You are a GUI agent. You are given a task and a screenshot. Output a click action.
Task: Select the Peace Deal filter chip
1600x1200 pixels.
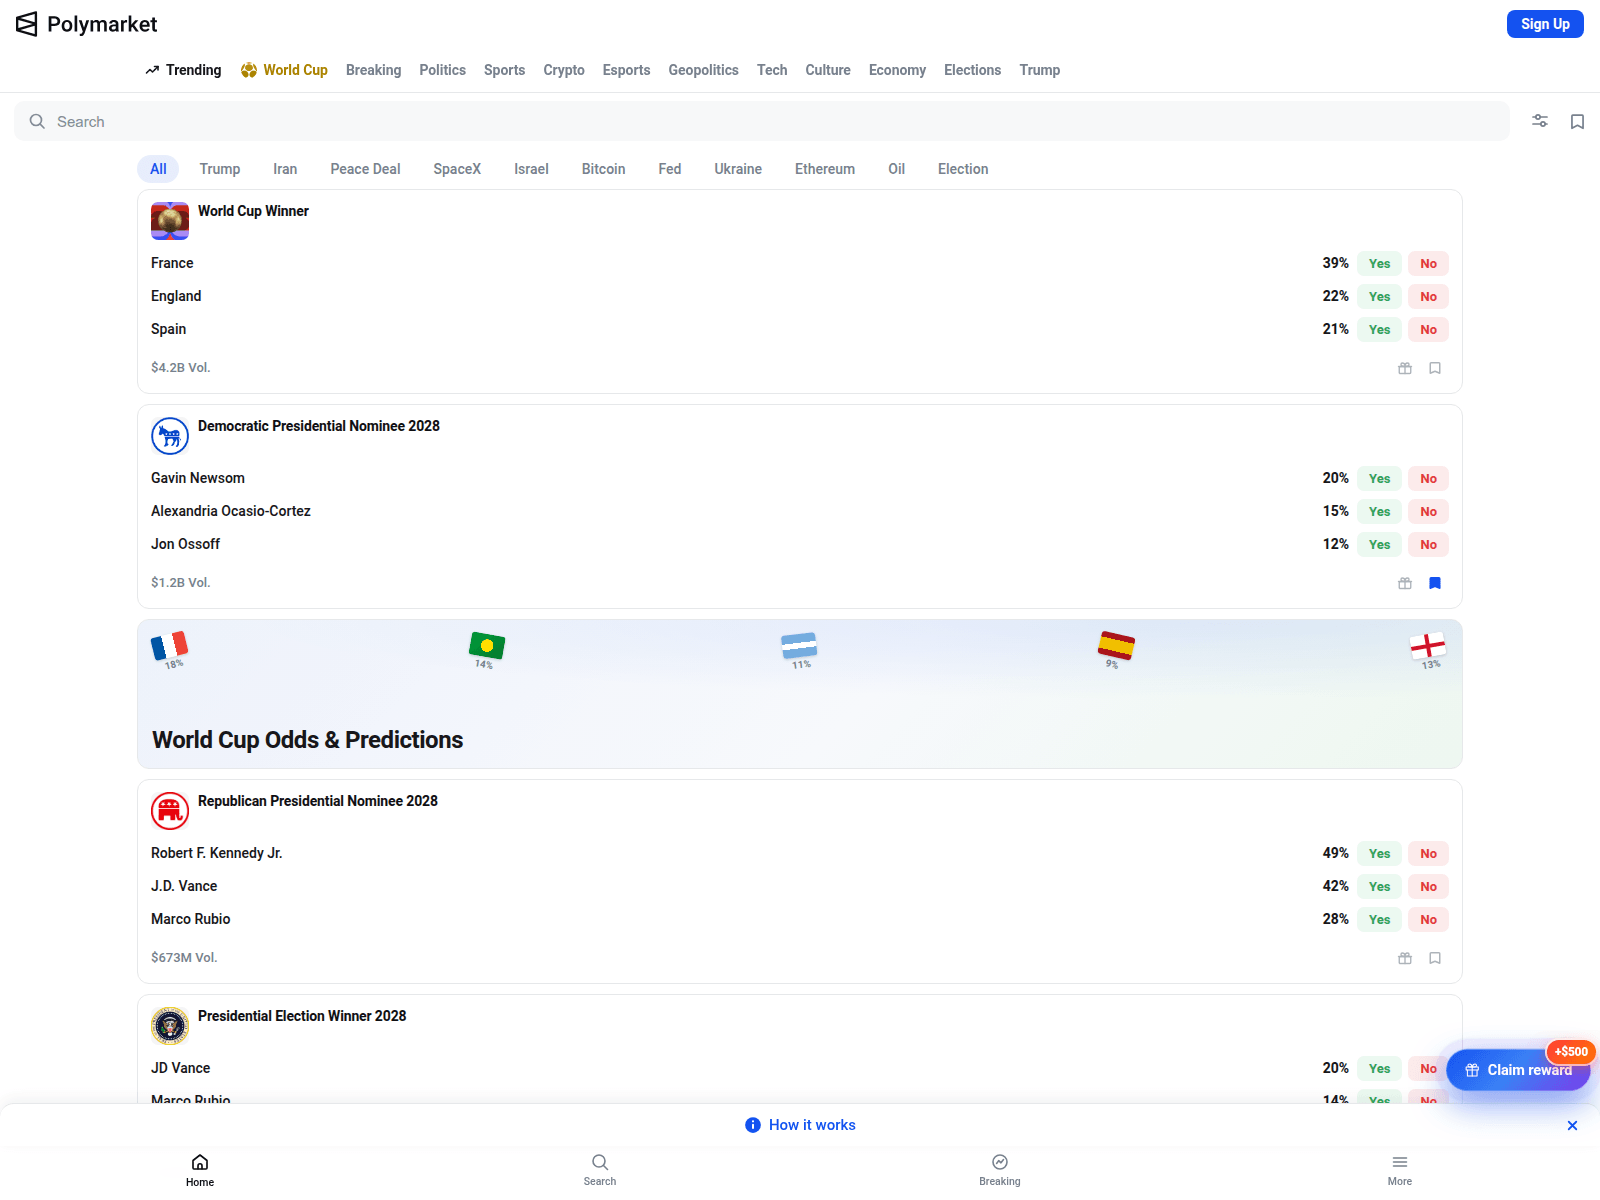365,169
